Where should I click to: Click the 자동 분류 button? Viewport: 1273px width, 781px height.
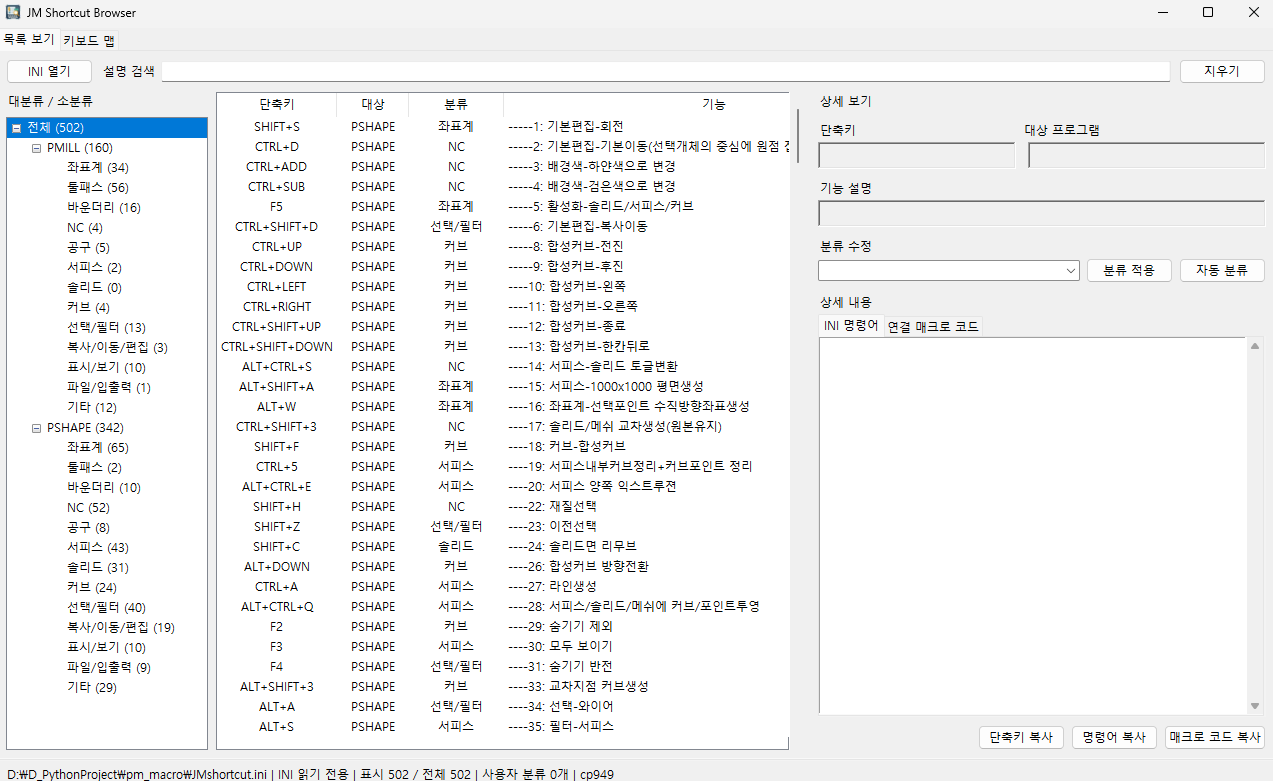pyautogui.click(x=1222, y=270)
